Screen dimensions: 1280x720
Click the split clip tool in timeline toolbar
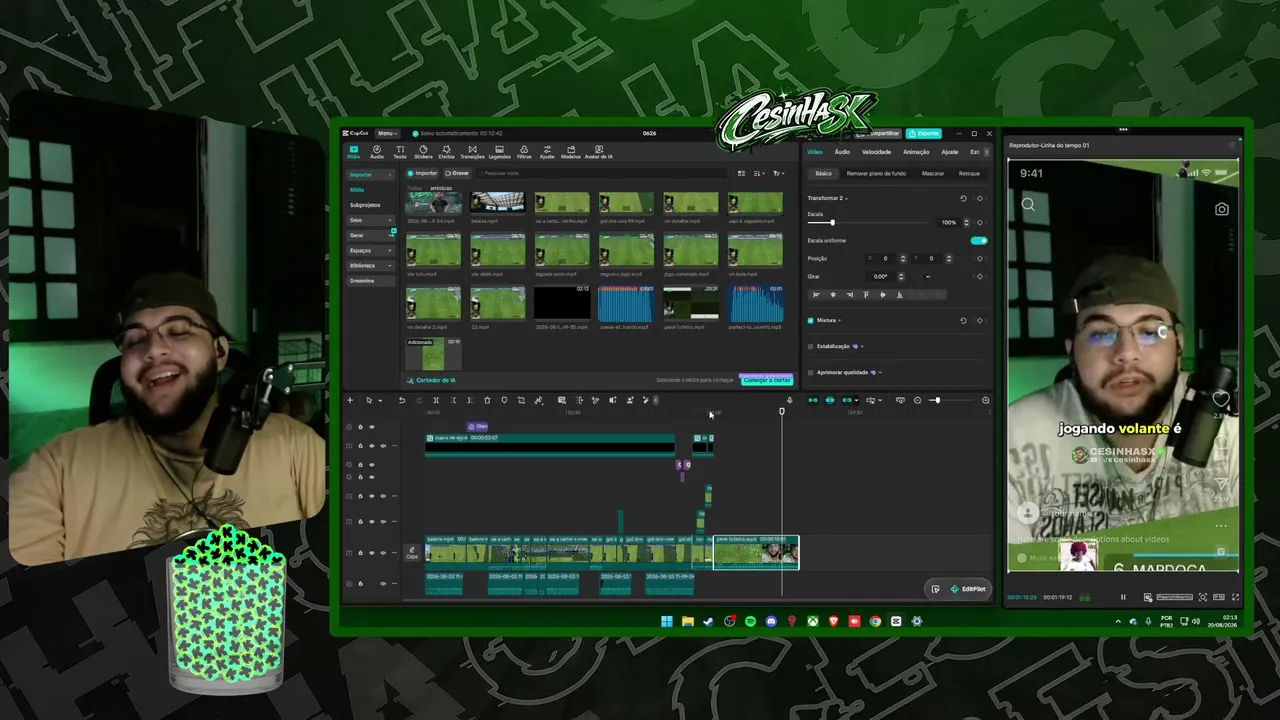(x=436, y=400)
